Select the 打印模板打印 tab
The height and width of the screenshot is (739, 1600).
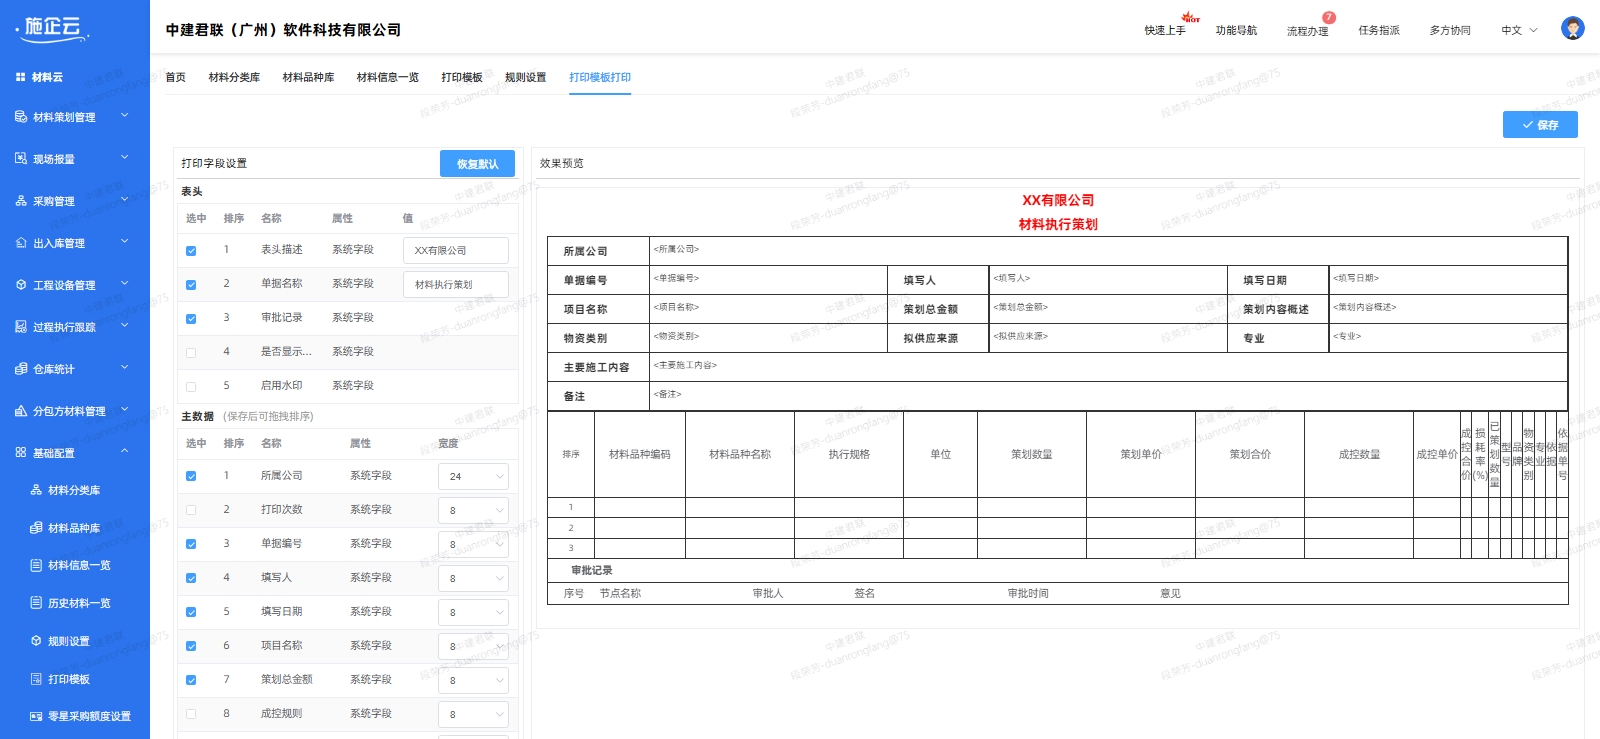coord(600,77)
